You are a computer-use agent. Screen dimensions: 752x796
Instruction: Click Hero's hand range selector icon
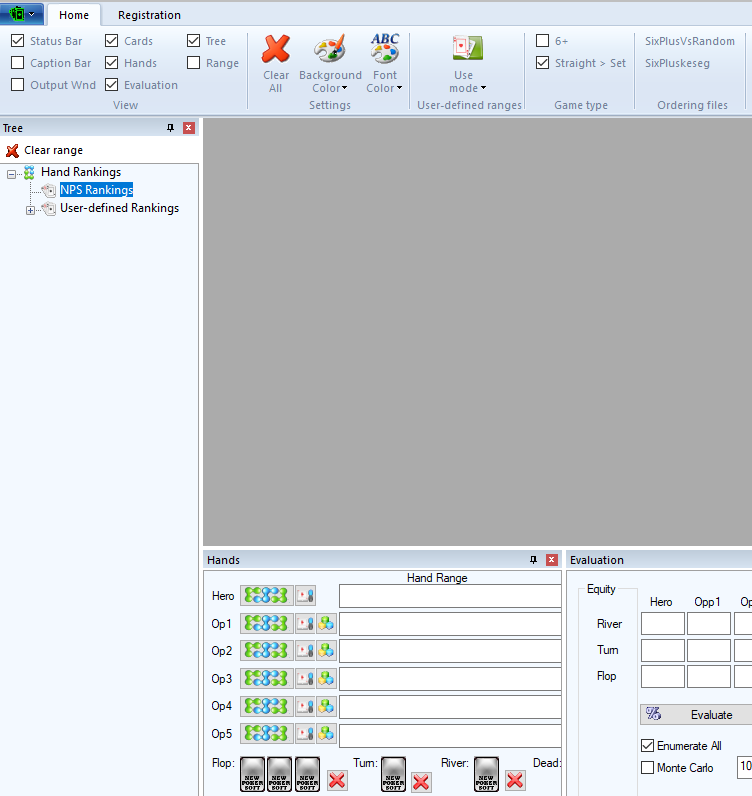point(267,596)
